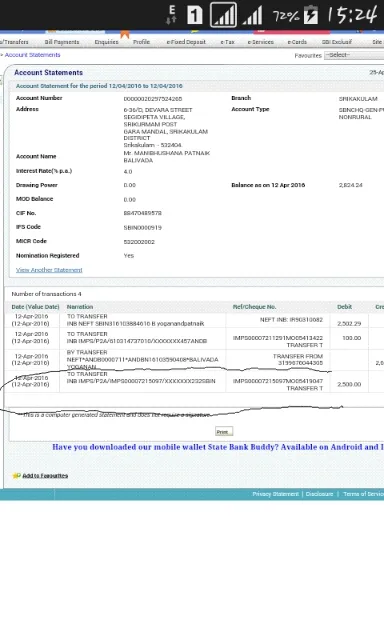
Task: Tap the battery charging icon in status bar
Action: pyautogui.click(x=311, y=15)
